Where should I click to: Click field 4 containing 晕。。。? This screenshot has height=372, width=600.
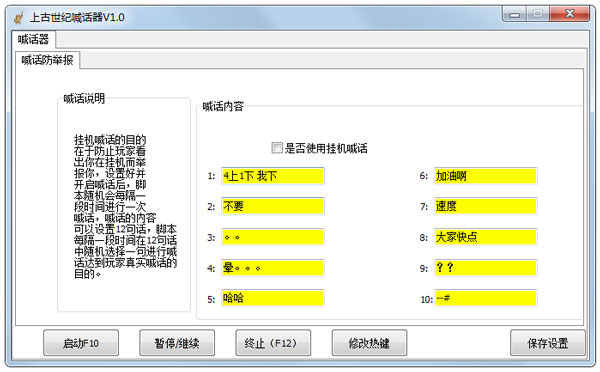coord(273,268)
